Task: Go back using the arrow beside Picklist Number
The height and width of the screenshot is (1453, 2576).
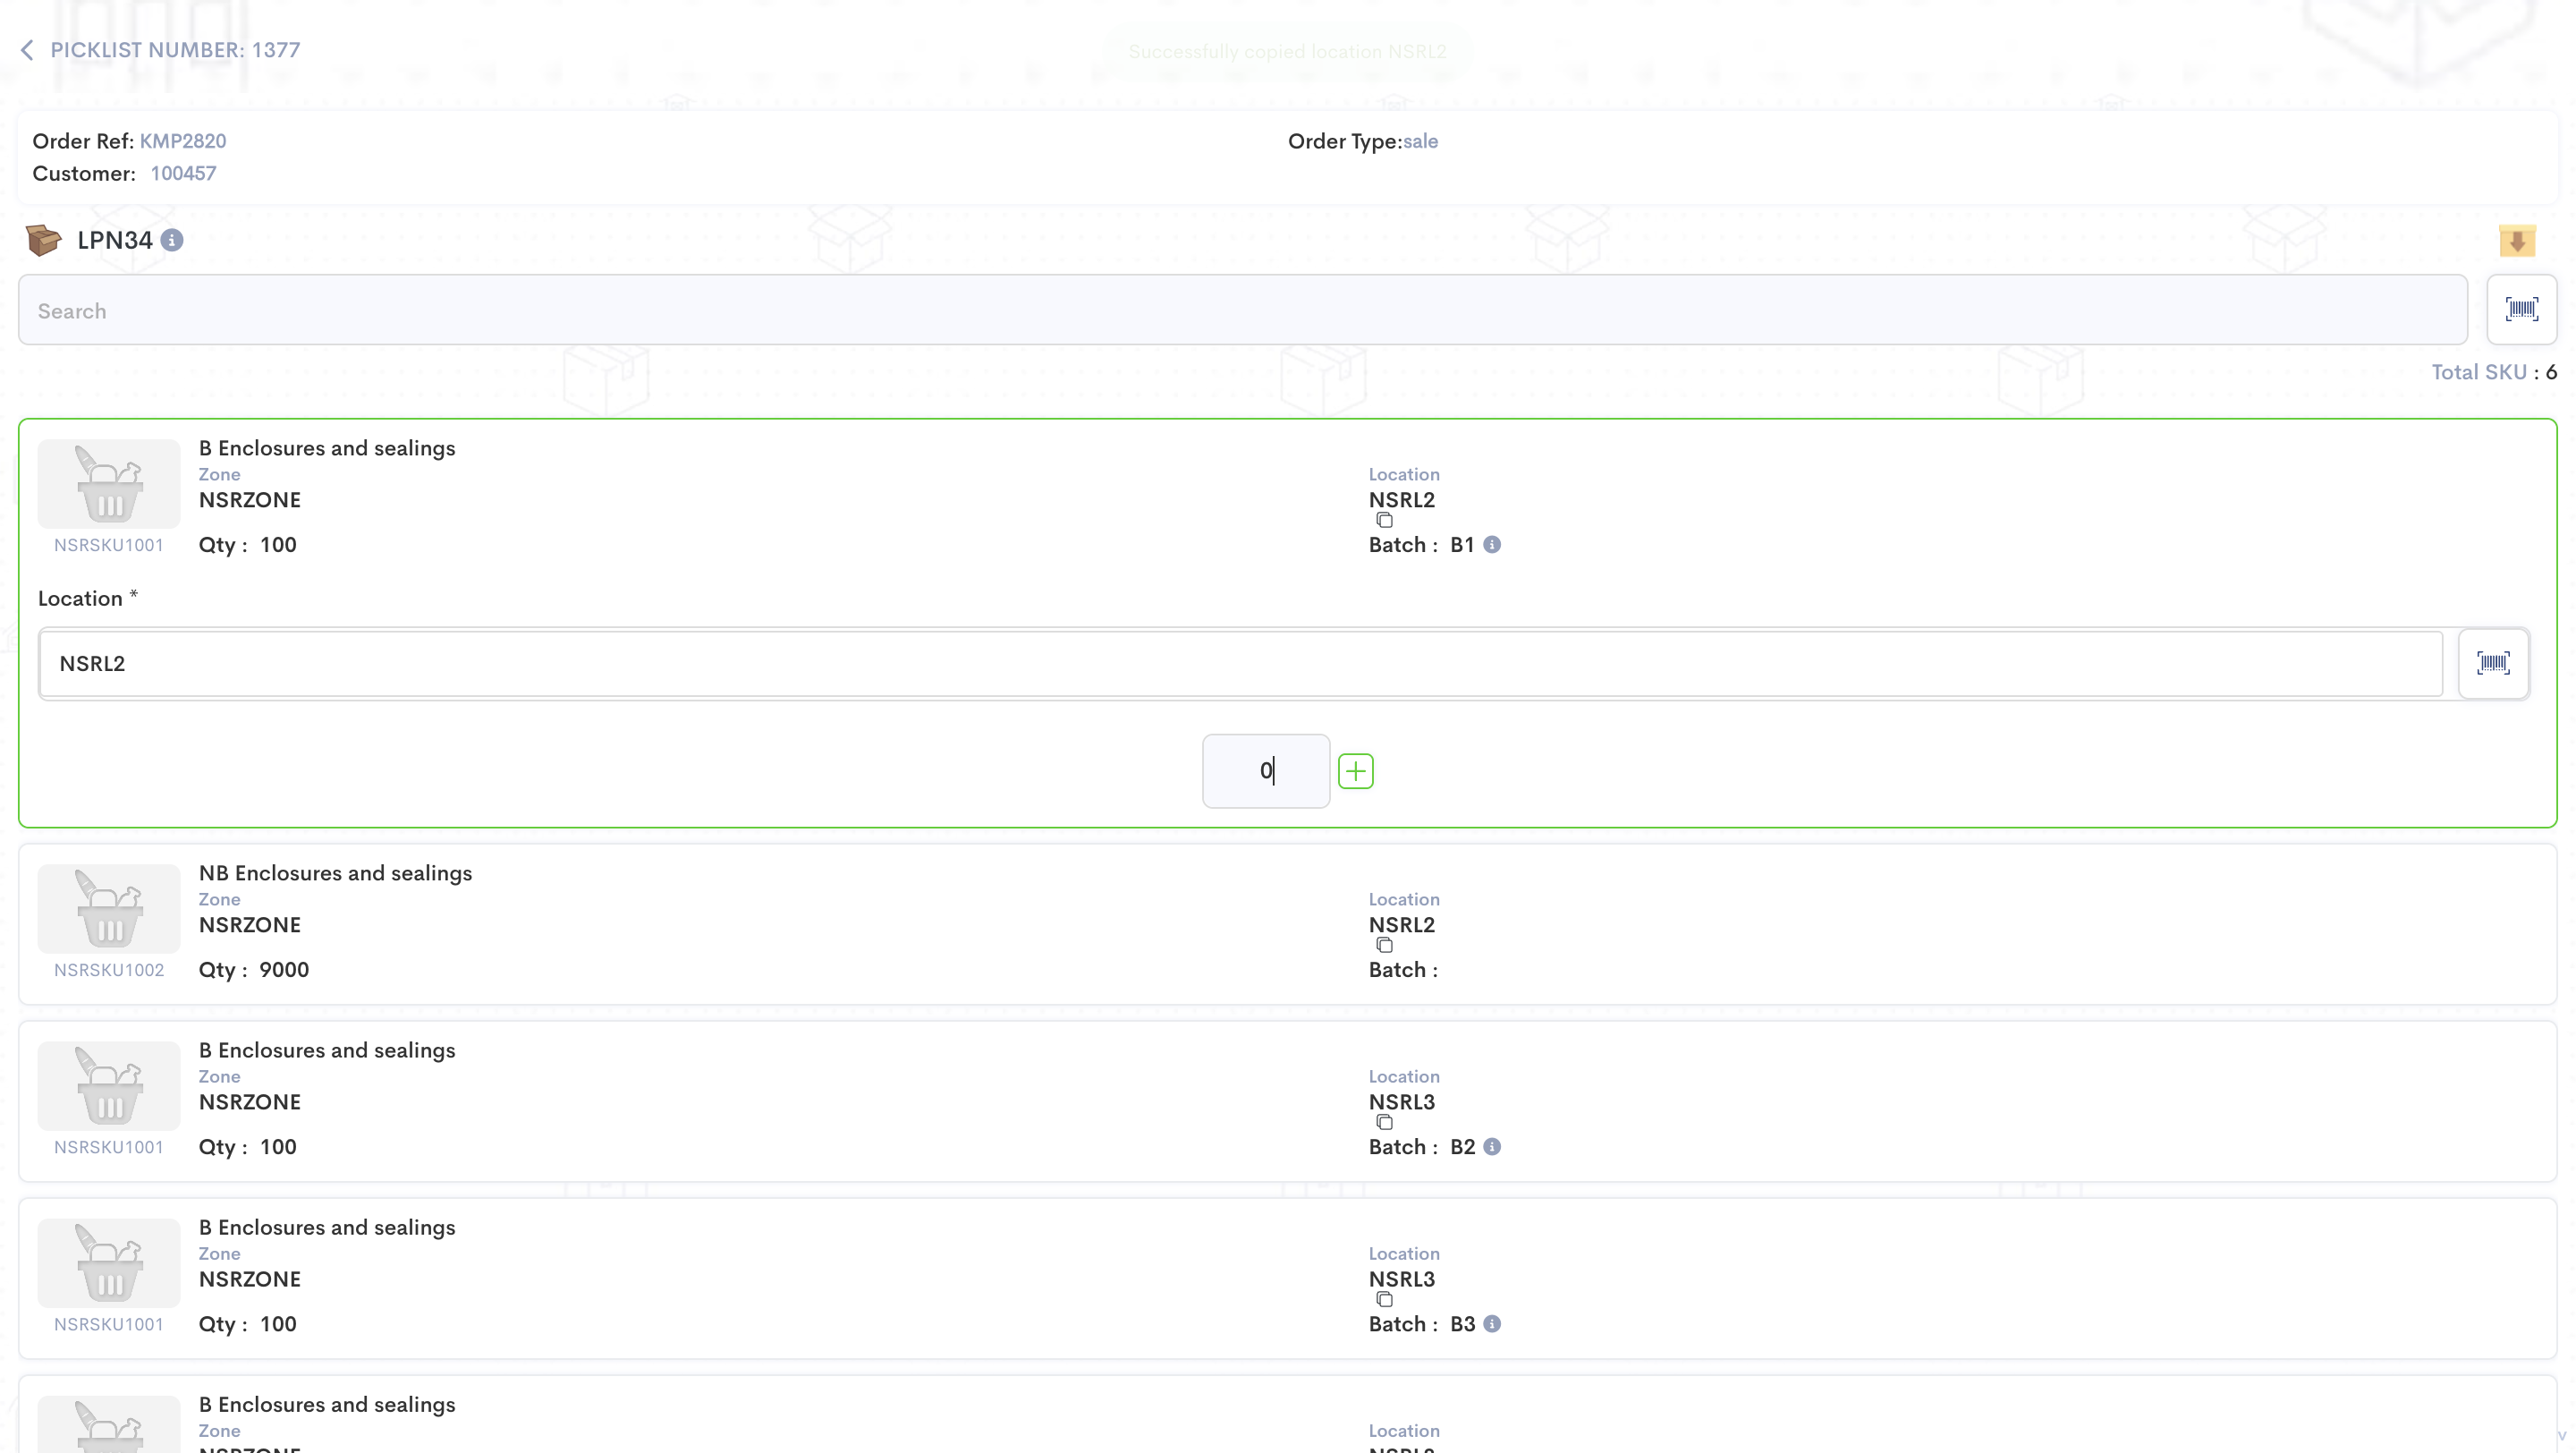Action: point(27,50)
